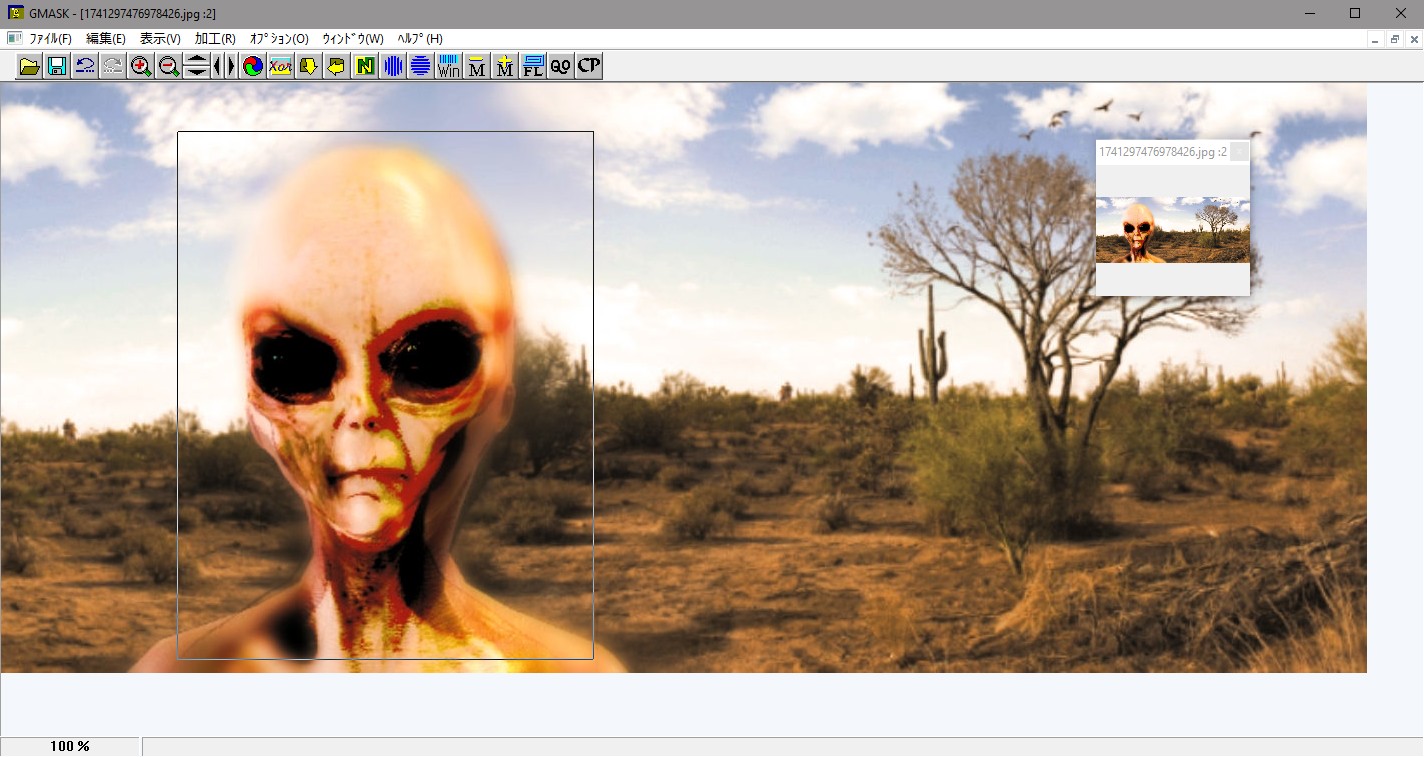The height and width of the screenshot is (757, 1424).
Task: Click the yellow left-arrow icon
Action: coord(337,66)
